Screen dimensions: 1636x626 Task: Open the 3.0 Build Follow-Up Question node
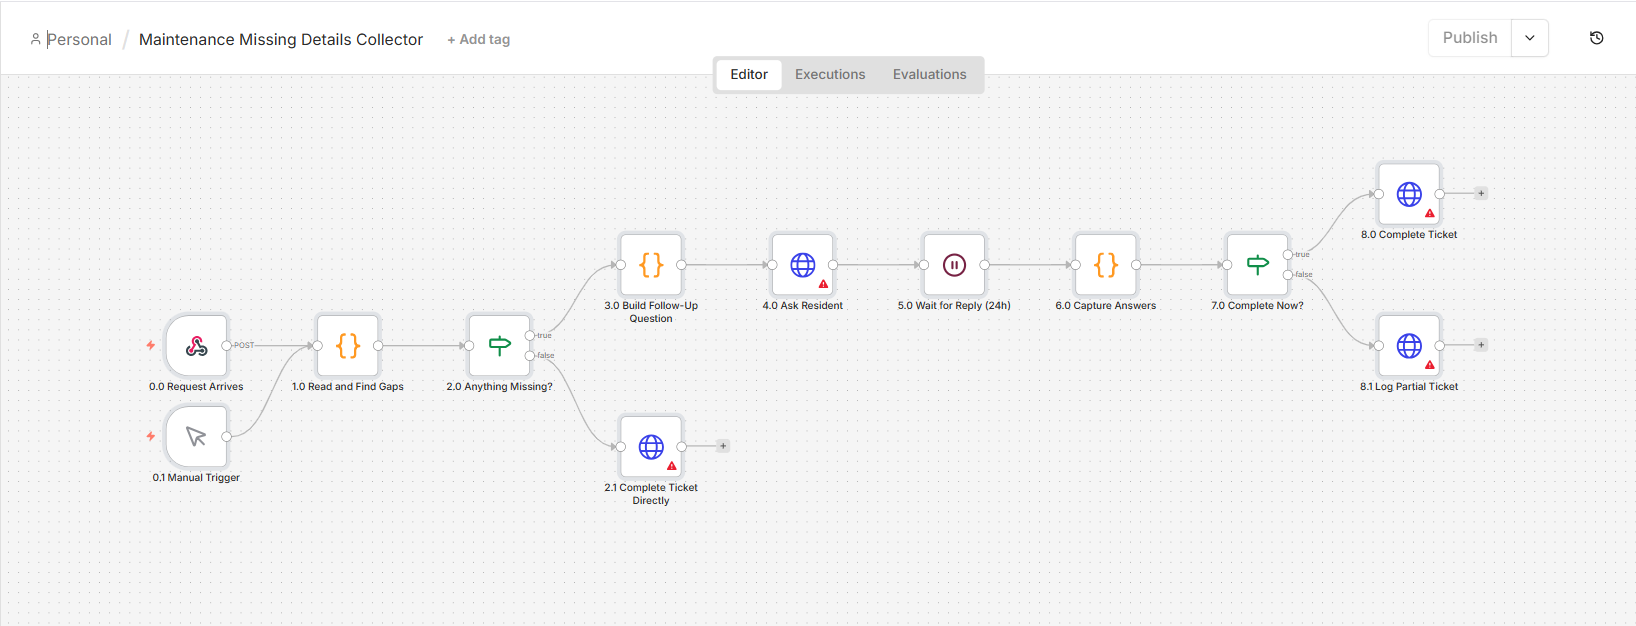coord(651,265)
